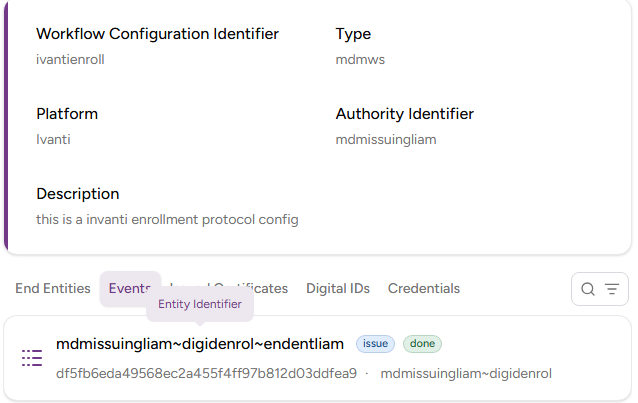Open entity mdmissuingliam~digidenrol~endentliam

tap(200, 344)
